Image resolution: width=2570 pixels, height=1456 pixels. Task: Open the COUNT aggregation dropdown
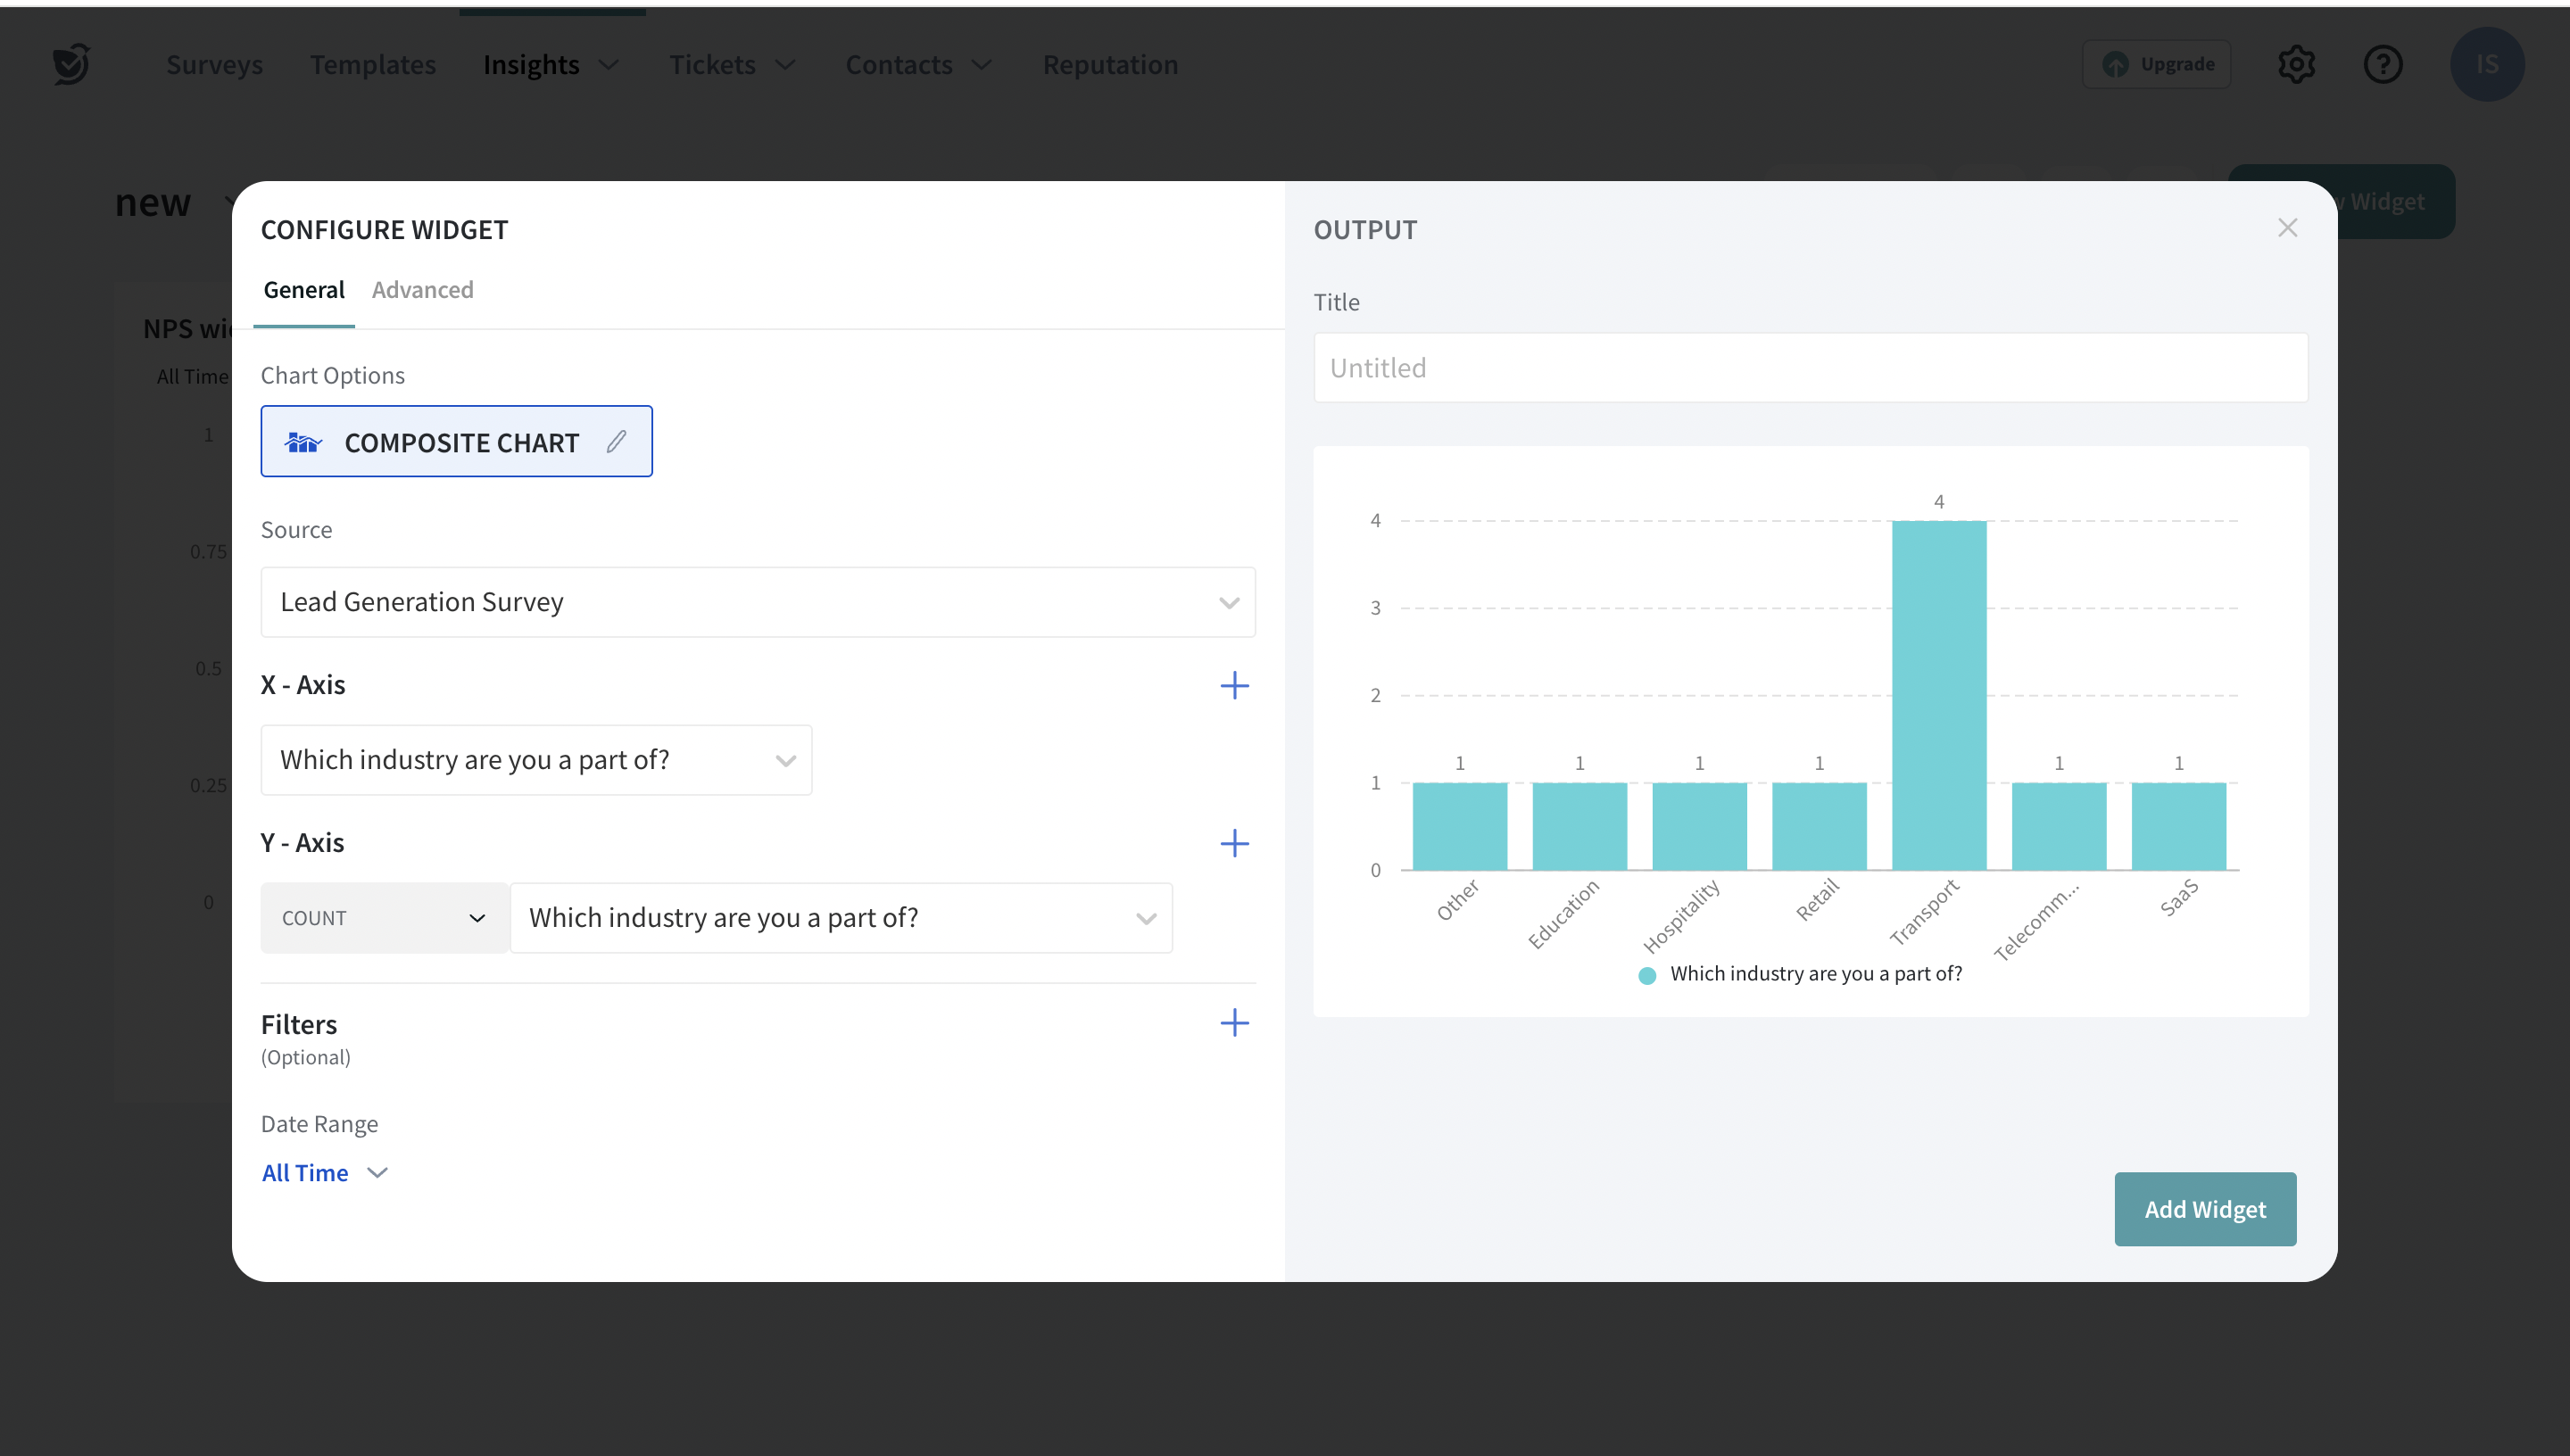384,918
